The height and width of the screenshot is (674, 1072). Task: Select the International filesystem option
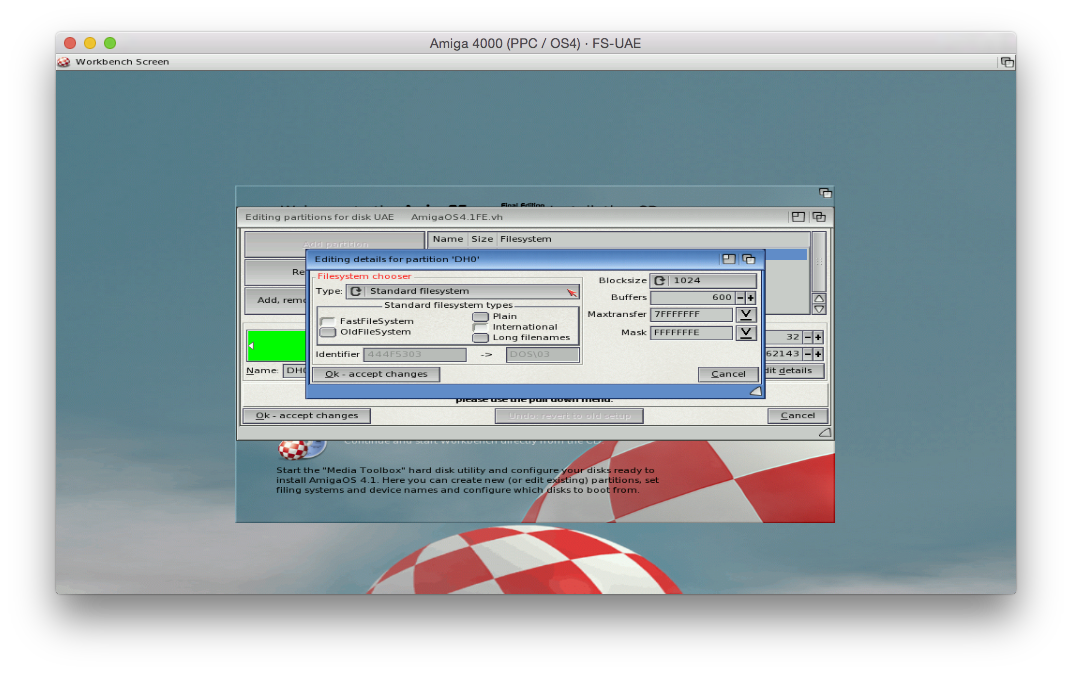pyautogui.click(x=481, y=327)
